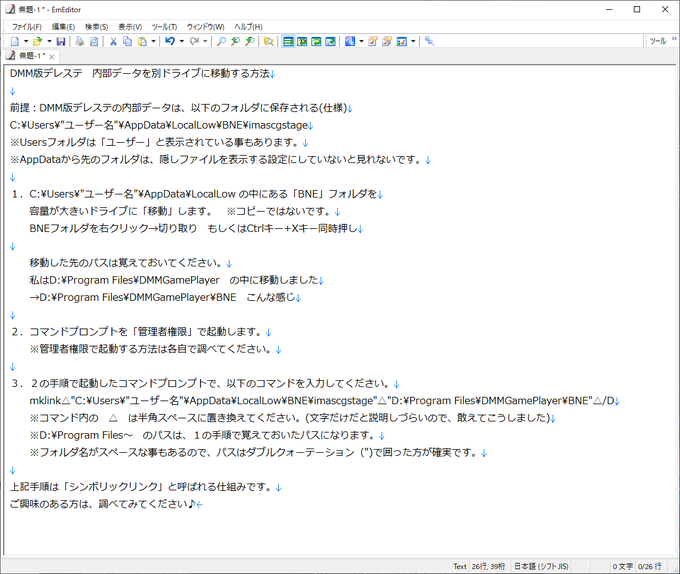Viewport: 680px width, 574px height.
Task: Click the Paste clipboard icon
Action: (142, 41)
